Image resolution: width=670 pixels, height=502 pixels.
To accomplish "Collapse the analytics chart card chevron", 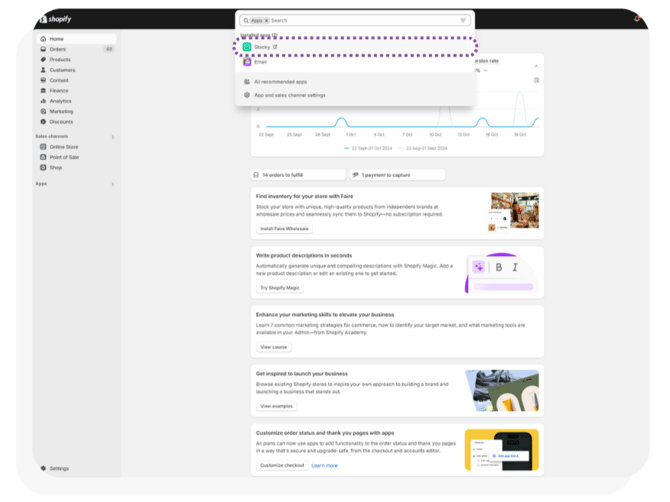I will pyautogui.click(x=536, y=67).
